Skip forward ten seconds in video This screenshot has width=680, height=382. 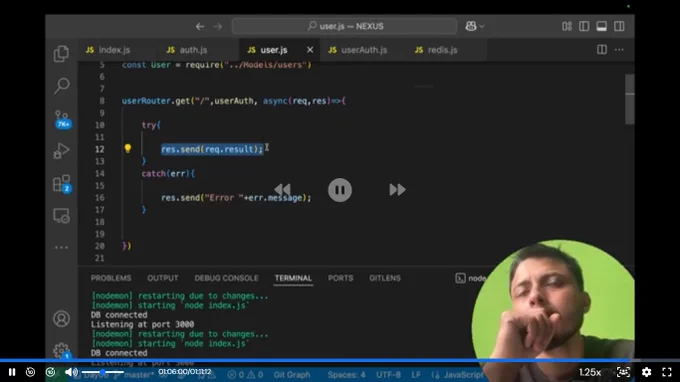tap(51, 372)
